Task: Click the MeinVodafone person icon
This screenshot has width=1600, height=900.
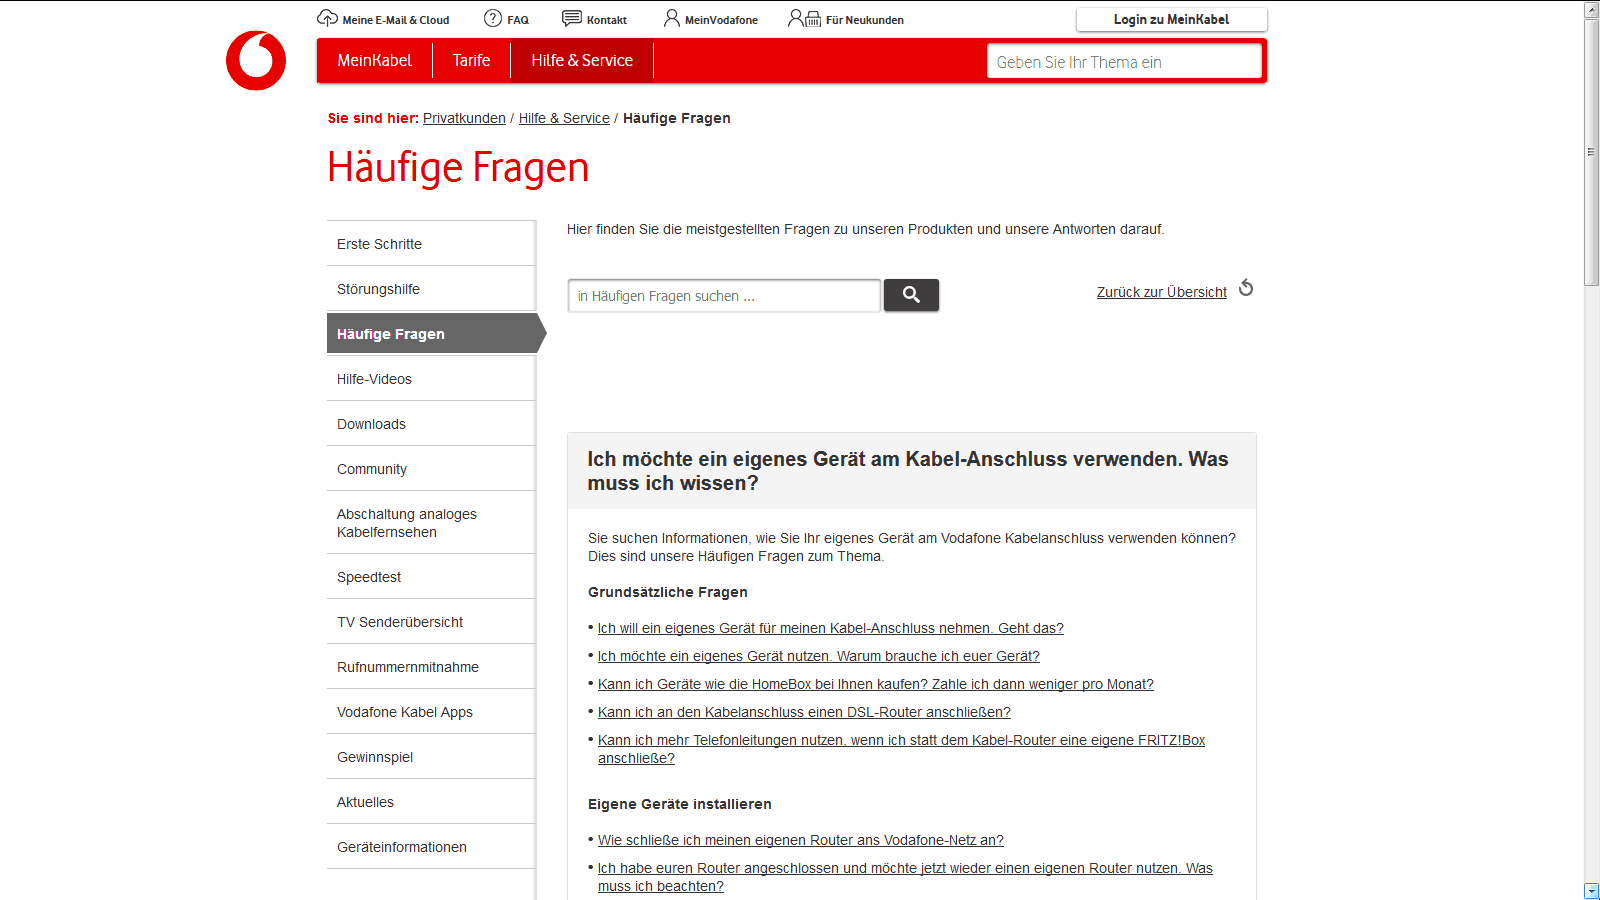Action: 672,18
